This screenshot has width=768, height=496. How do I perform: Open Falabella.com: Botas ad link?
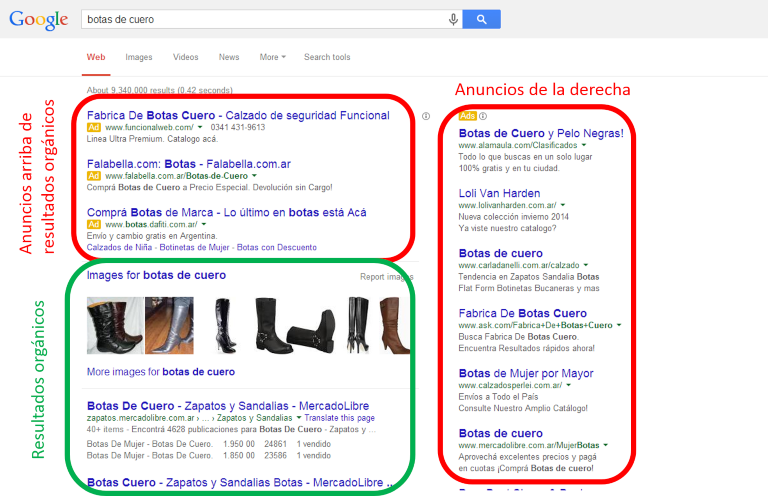[x=189, y=164]
